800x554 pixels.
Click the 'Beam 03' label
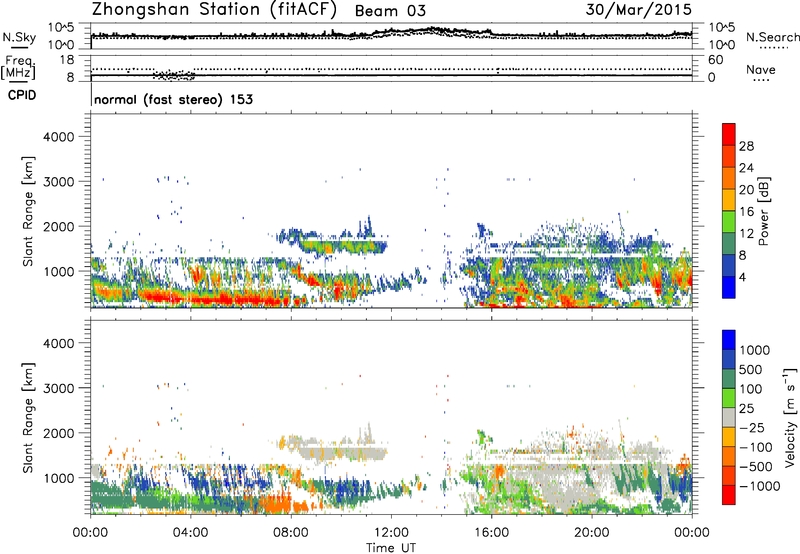tap(390, 11)
